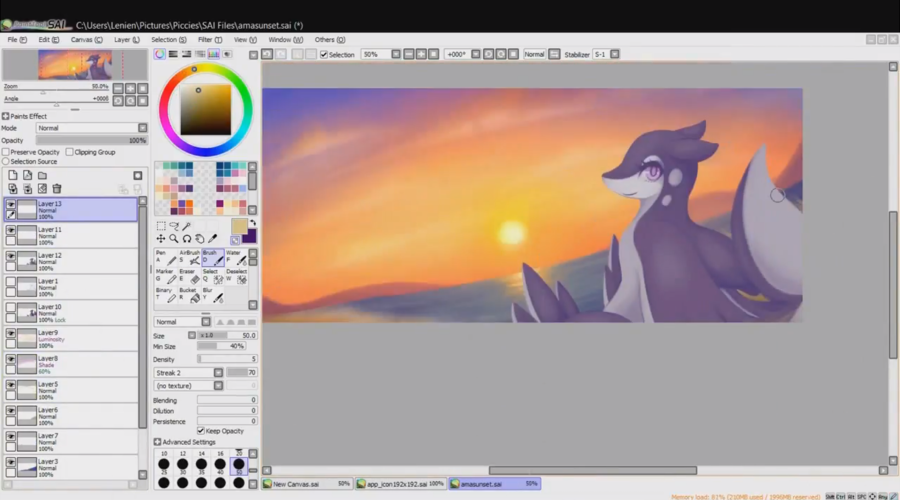Delete layer using trash icon
This screenshot has height=500, width=900.
coord(57,188)
